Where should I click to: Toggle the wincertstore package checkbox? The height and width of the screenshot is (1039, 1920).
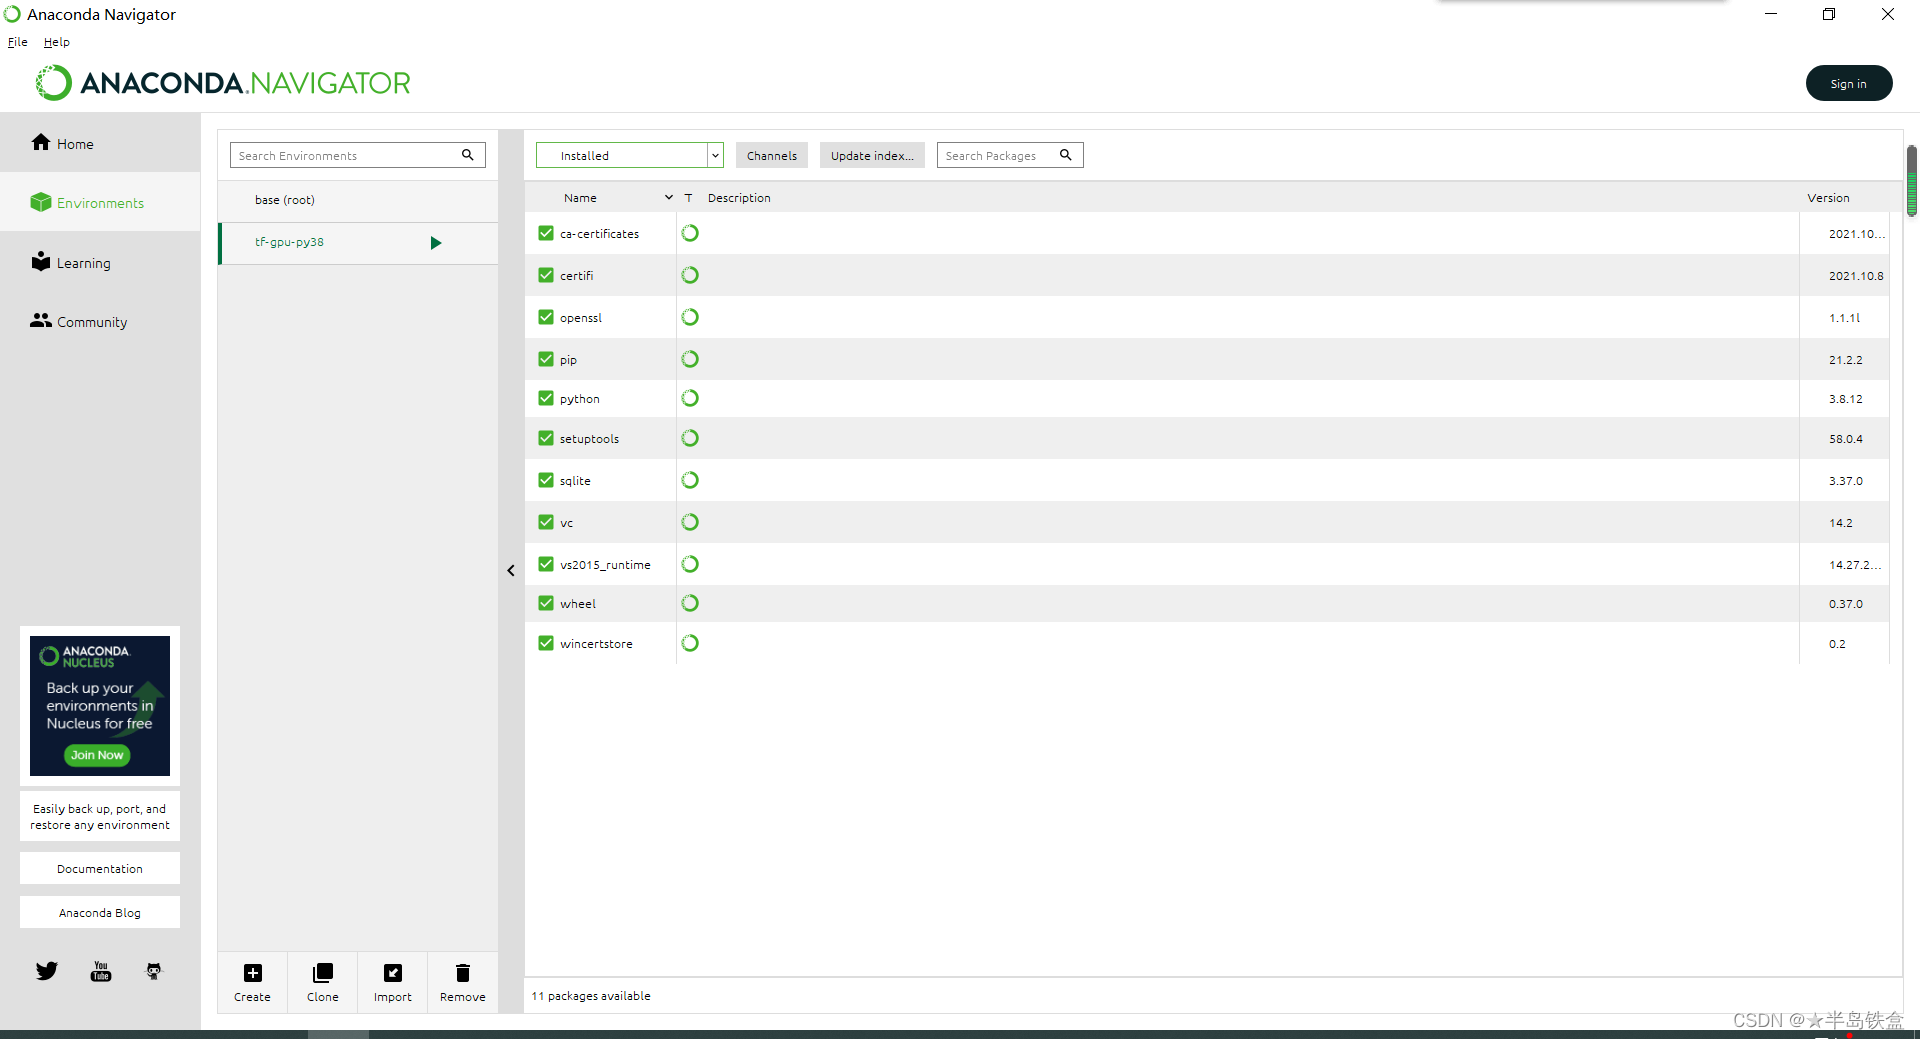[x=546, y=643]
